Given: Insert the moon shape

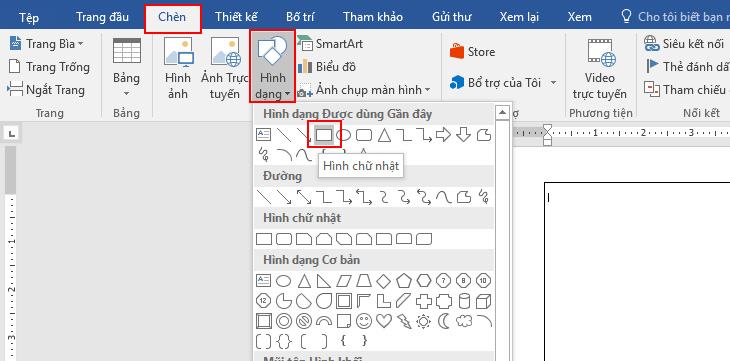Looking at the screenshot, I should 443,321.
